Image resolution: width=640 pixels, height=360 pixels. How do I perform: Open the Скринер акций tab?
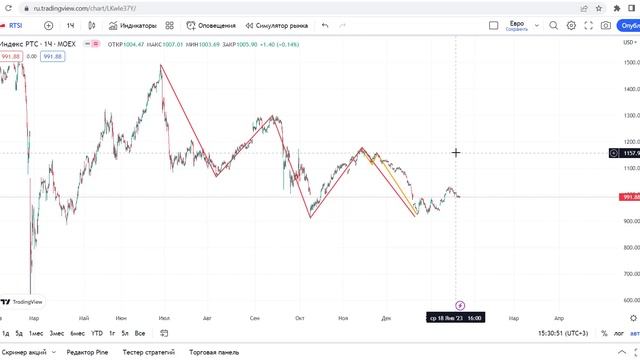coord(24,352)
